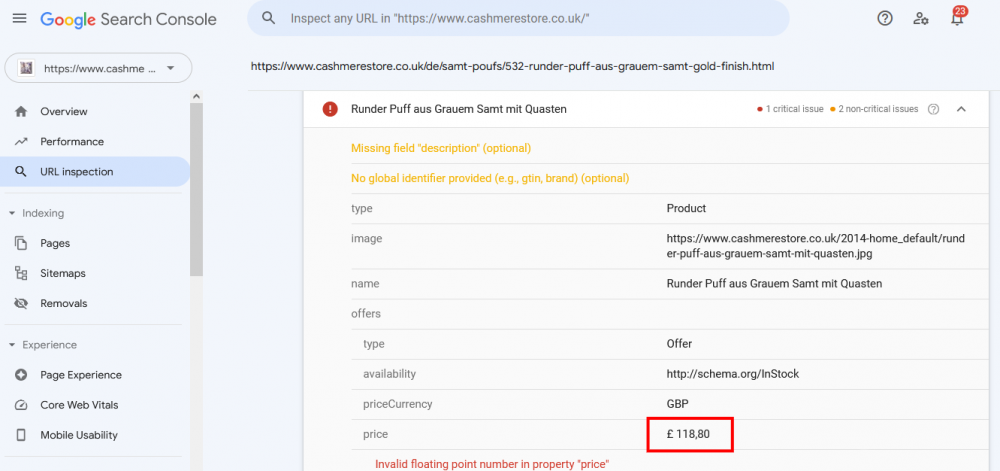
Task: Click the Invalid floating point number error
Action: 492,463
